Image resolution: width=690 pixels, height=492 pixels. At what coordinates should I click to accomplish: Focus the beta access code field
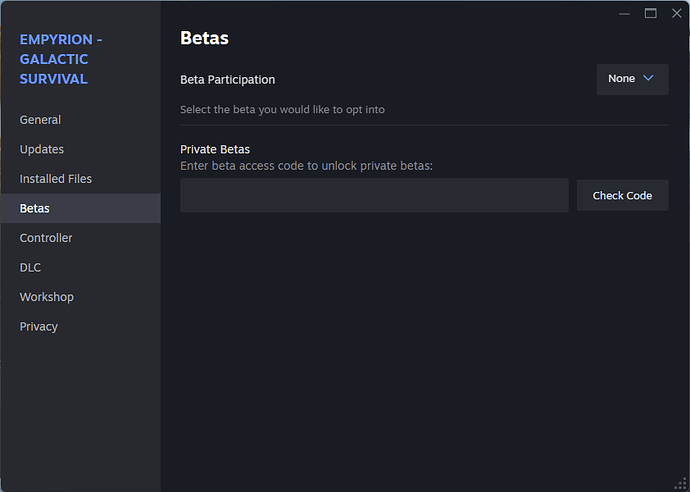(x=374, y=195)
